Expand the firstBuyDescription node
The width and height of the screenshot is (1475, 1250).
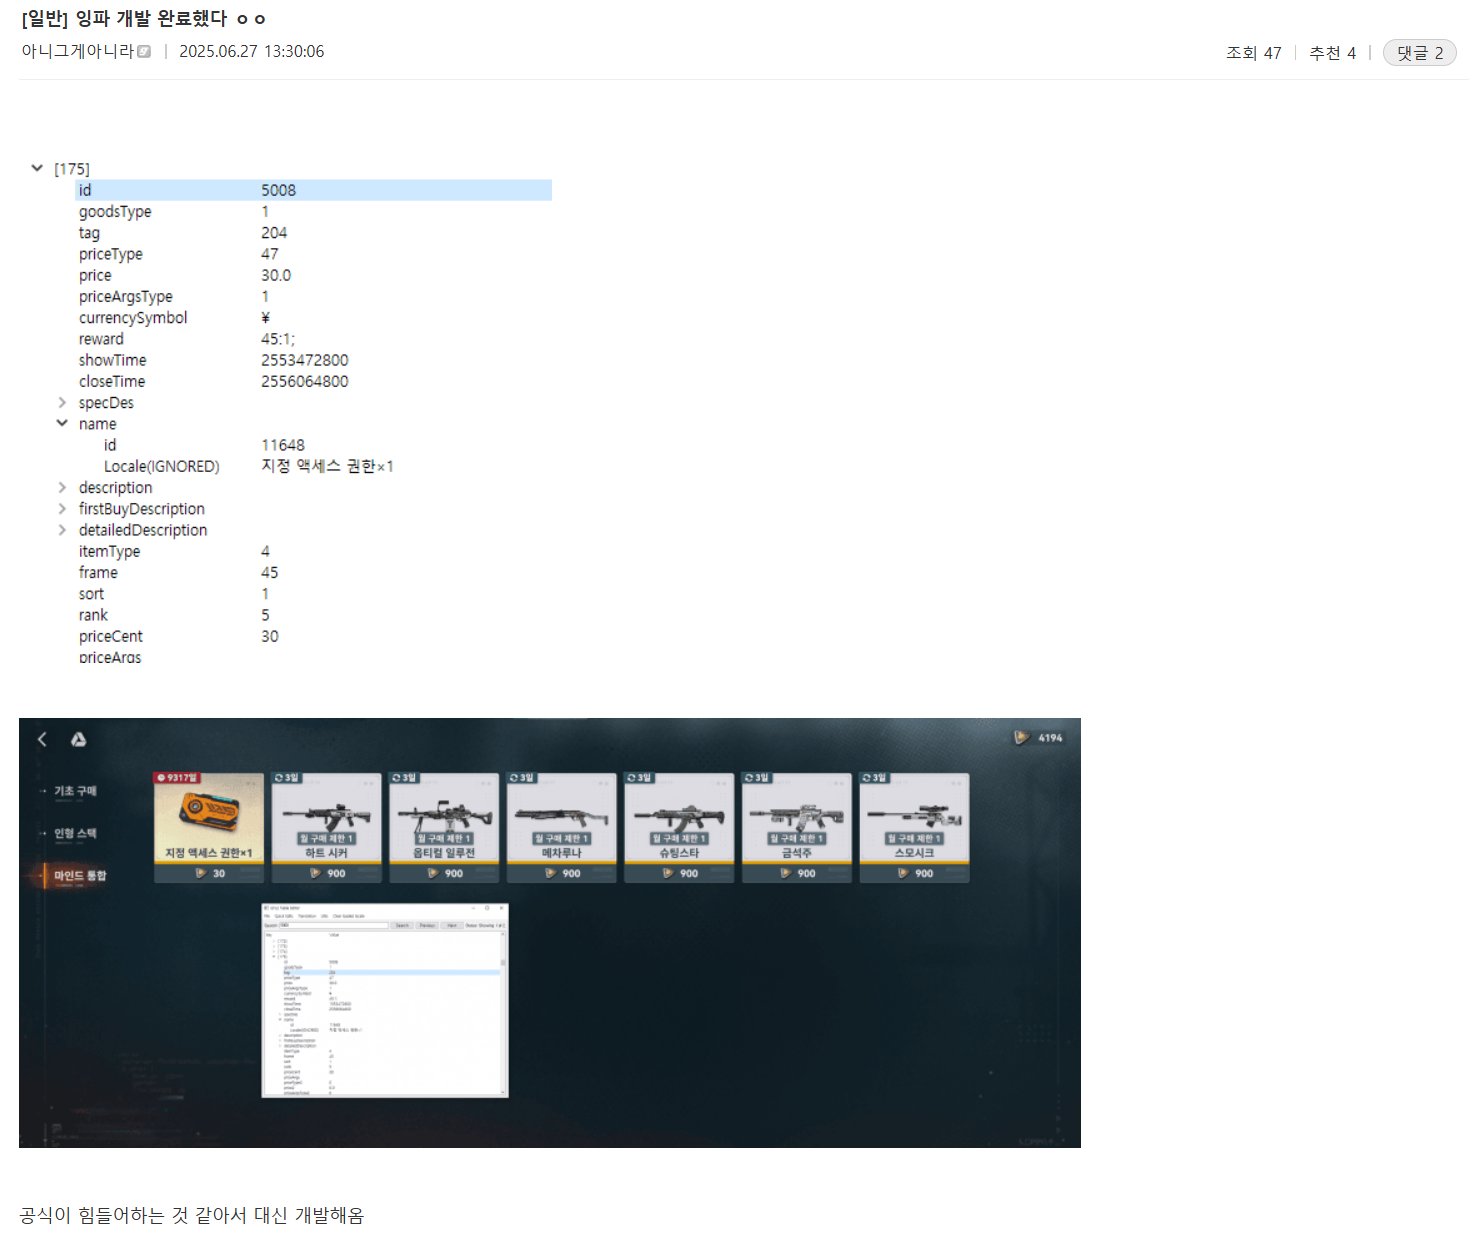62,509
